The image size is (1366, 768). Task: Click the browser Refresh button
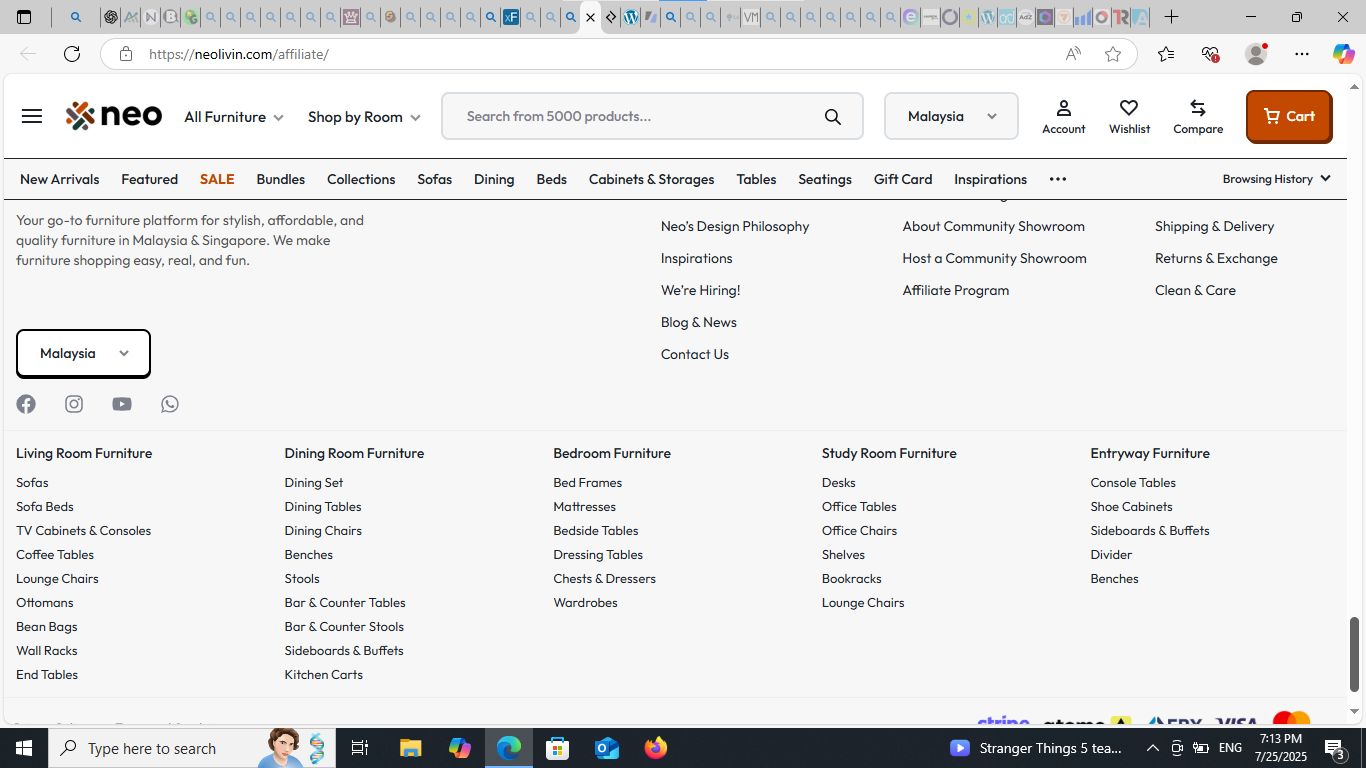coord(72,54)
